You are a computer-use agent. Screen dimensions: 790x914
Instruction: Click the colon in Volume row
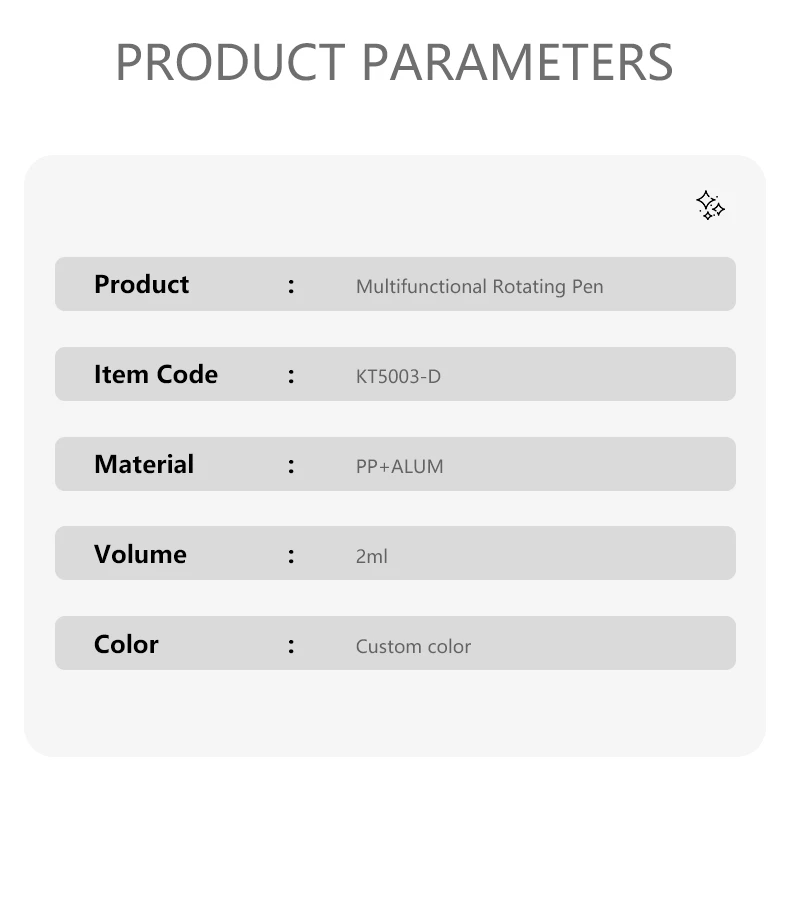click(291, 556)
